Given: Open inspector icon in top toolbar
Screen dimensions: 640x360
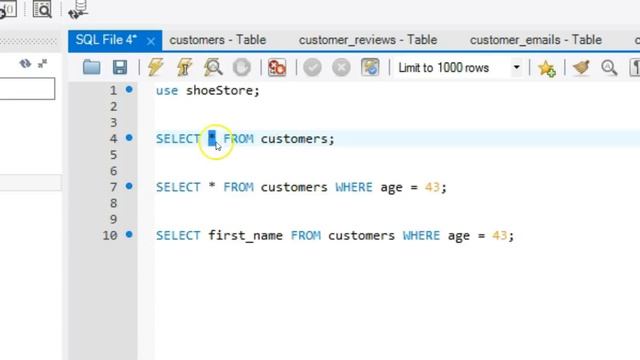Looking at the screenshot, I should [42, 9].
